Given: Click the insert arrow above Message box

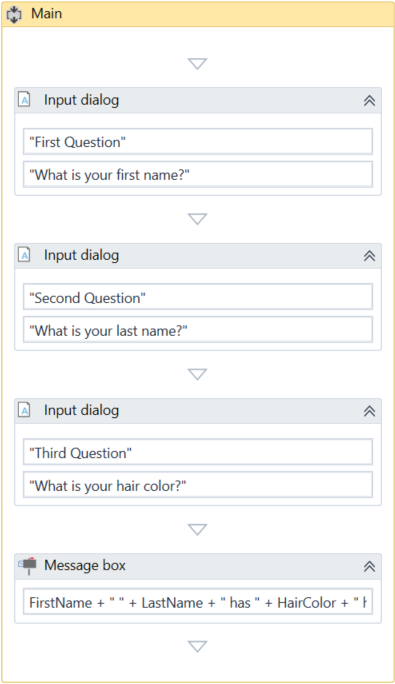Looking at the screenshot, I should [x=197, y=530].
